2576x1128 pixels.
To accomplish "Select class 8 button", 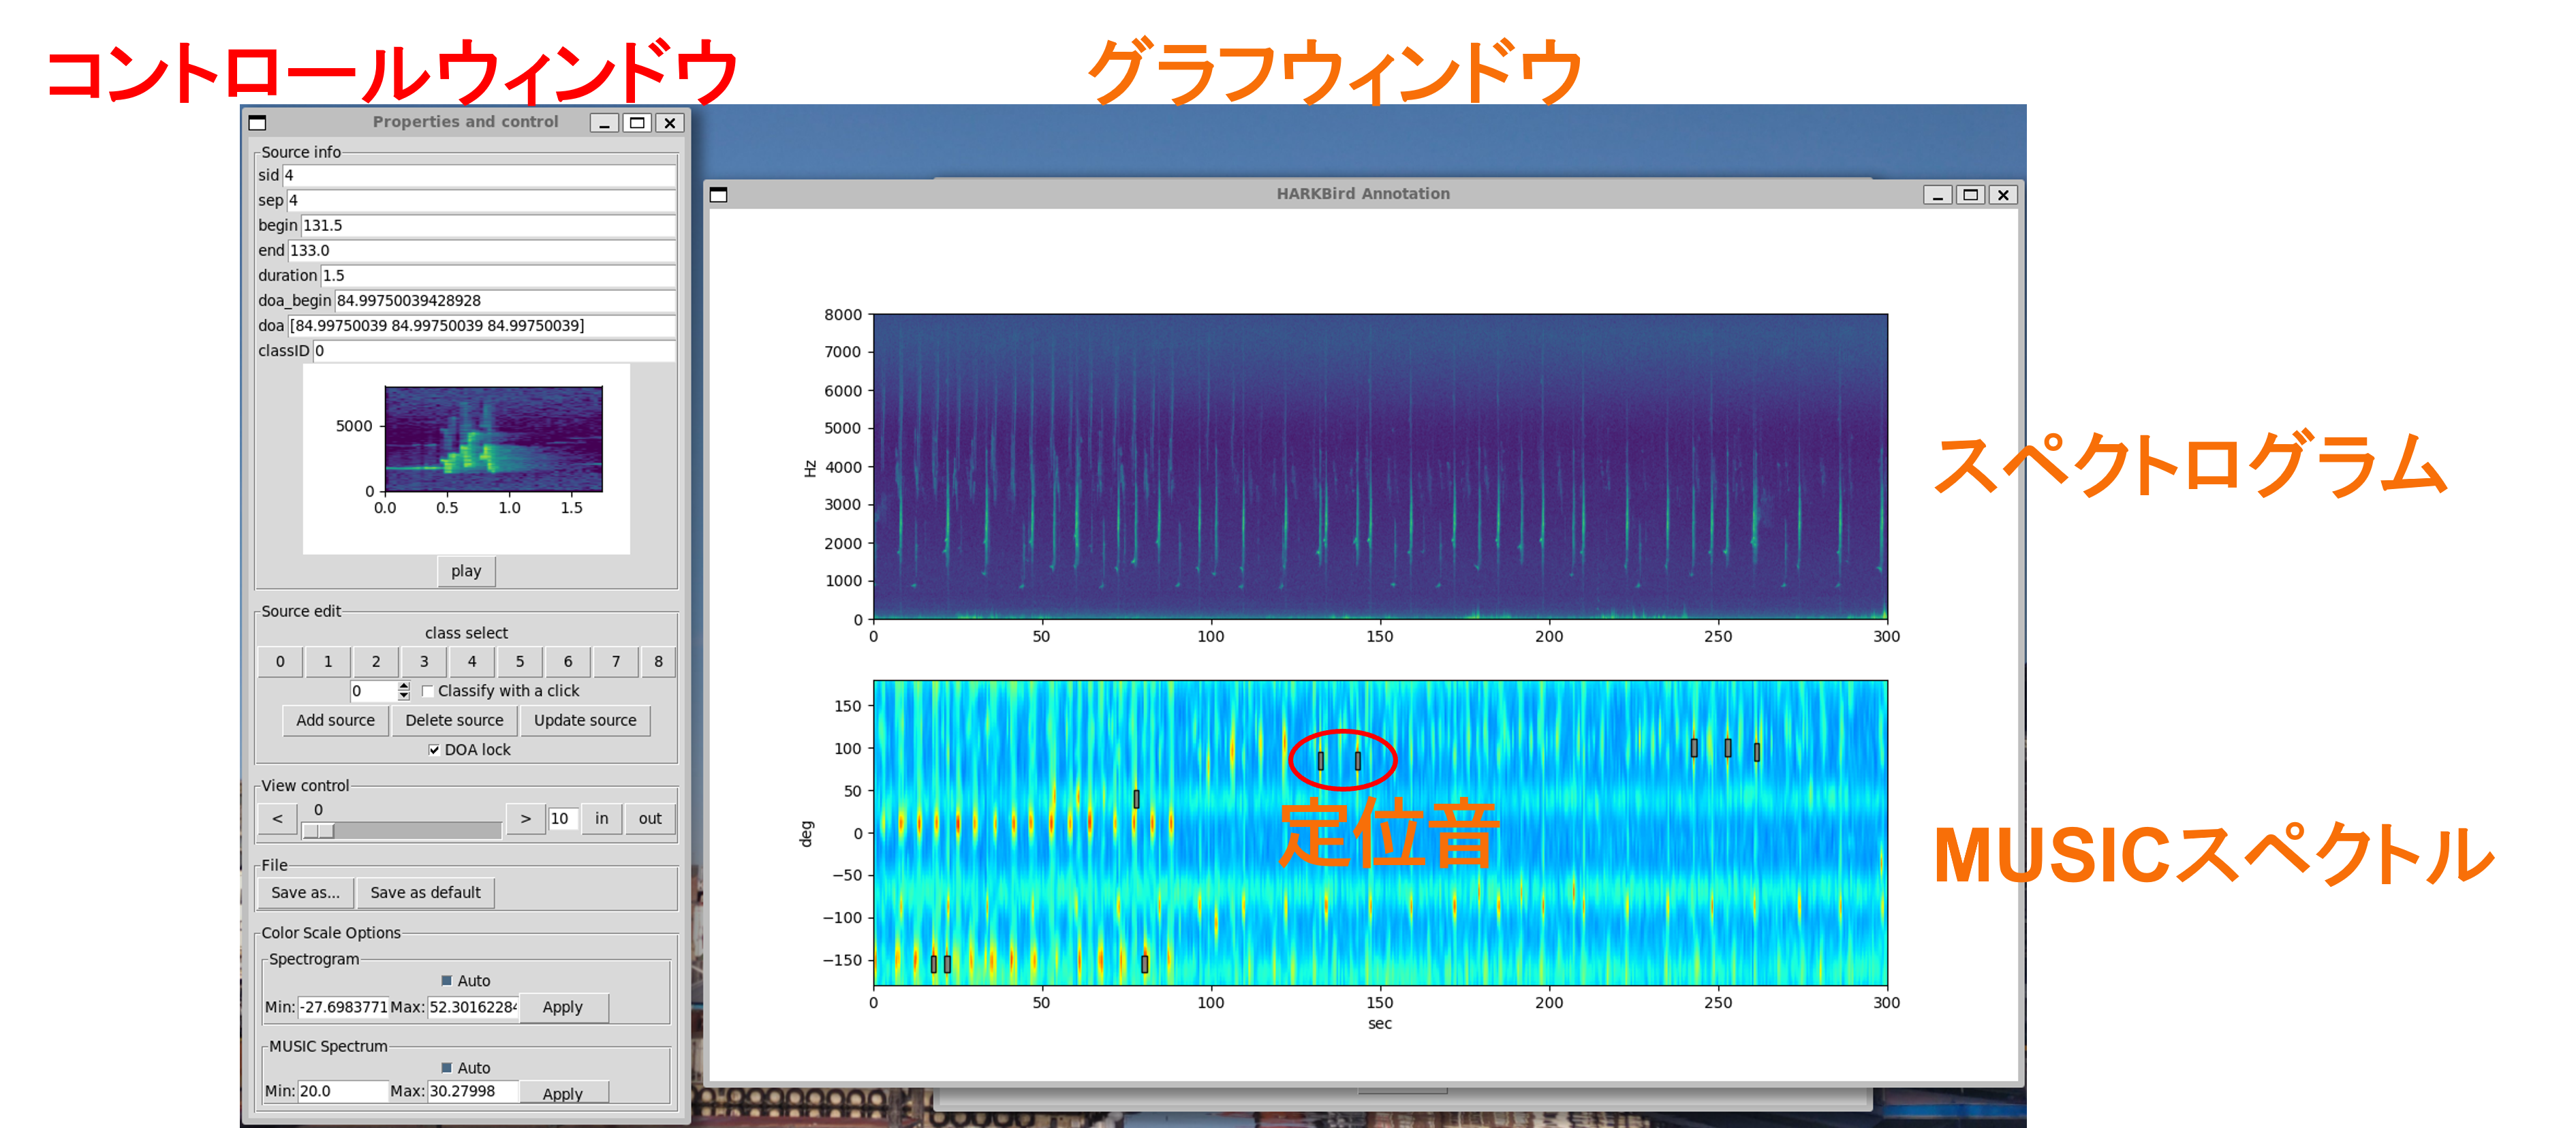I will click(658, 661).
